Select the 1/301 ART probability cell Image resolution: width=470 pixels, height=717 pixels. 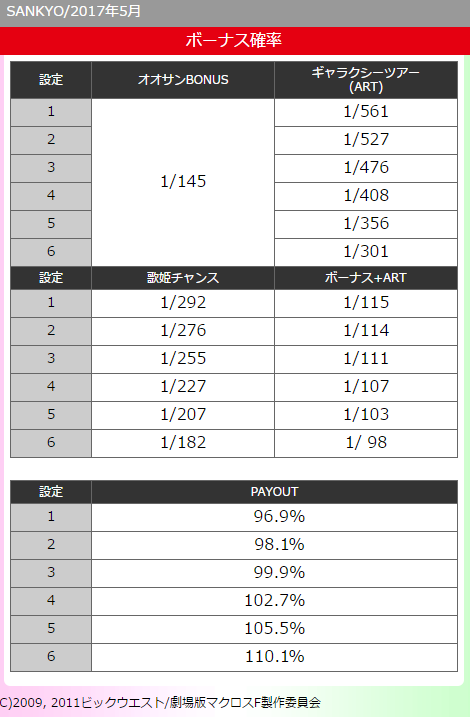(366, 252)
